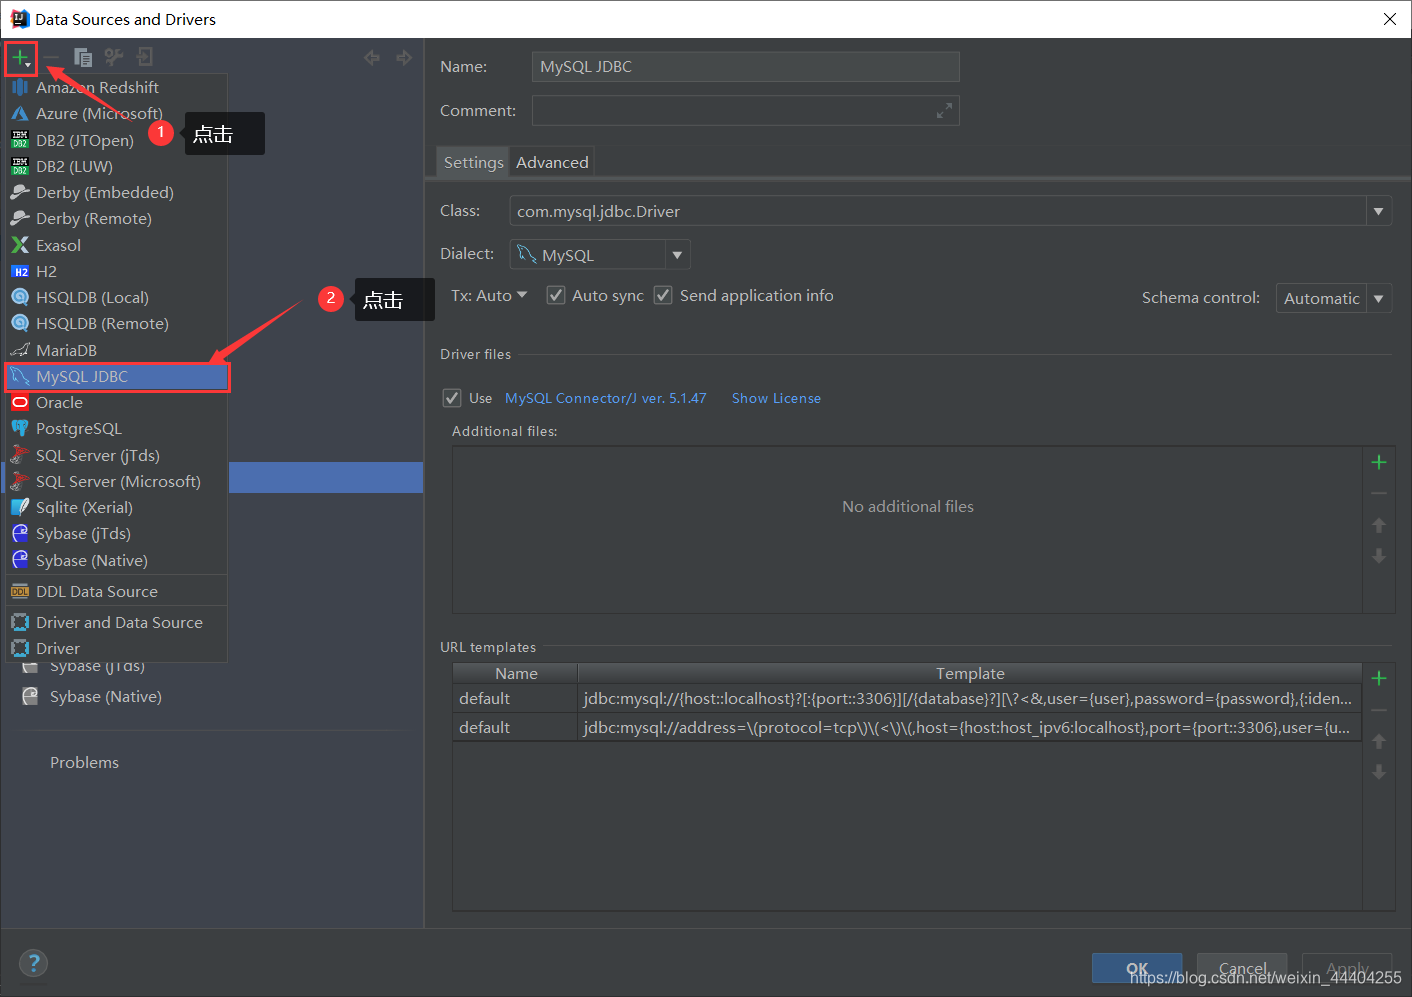Switch to the Settings tab

(x=473, y=162)
